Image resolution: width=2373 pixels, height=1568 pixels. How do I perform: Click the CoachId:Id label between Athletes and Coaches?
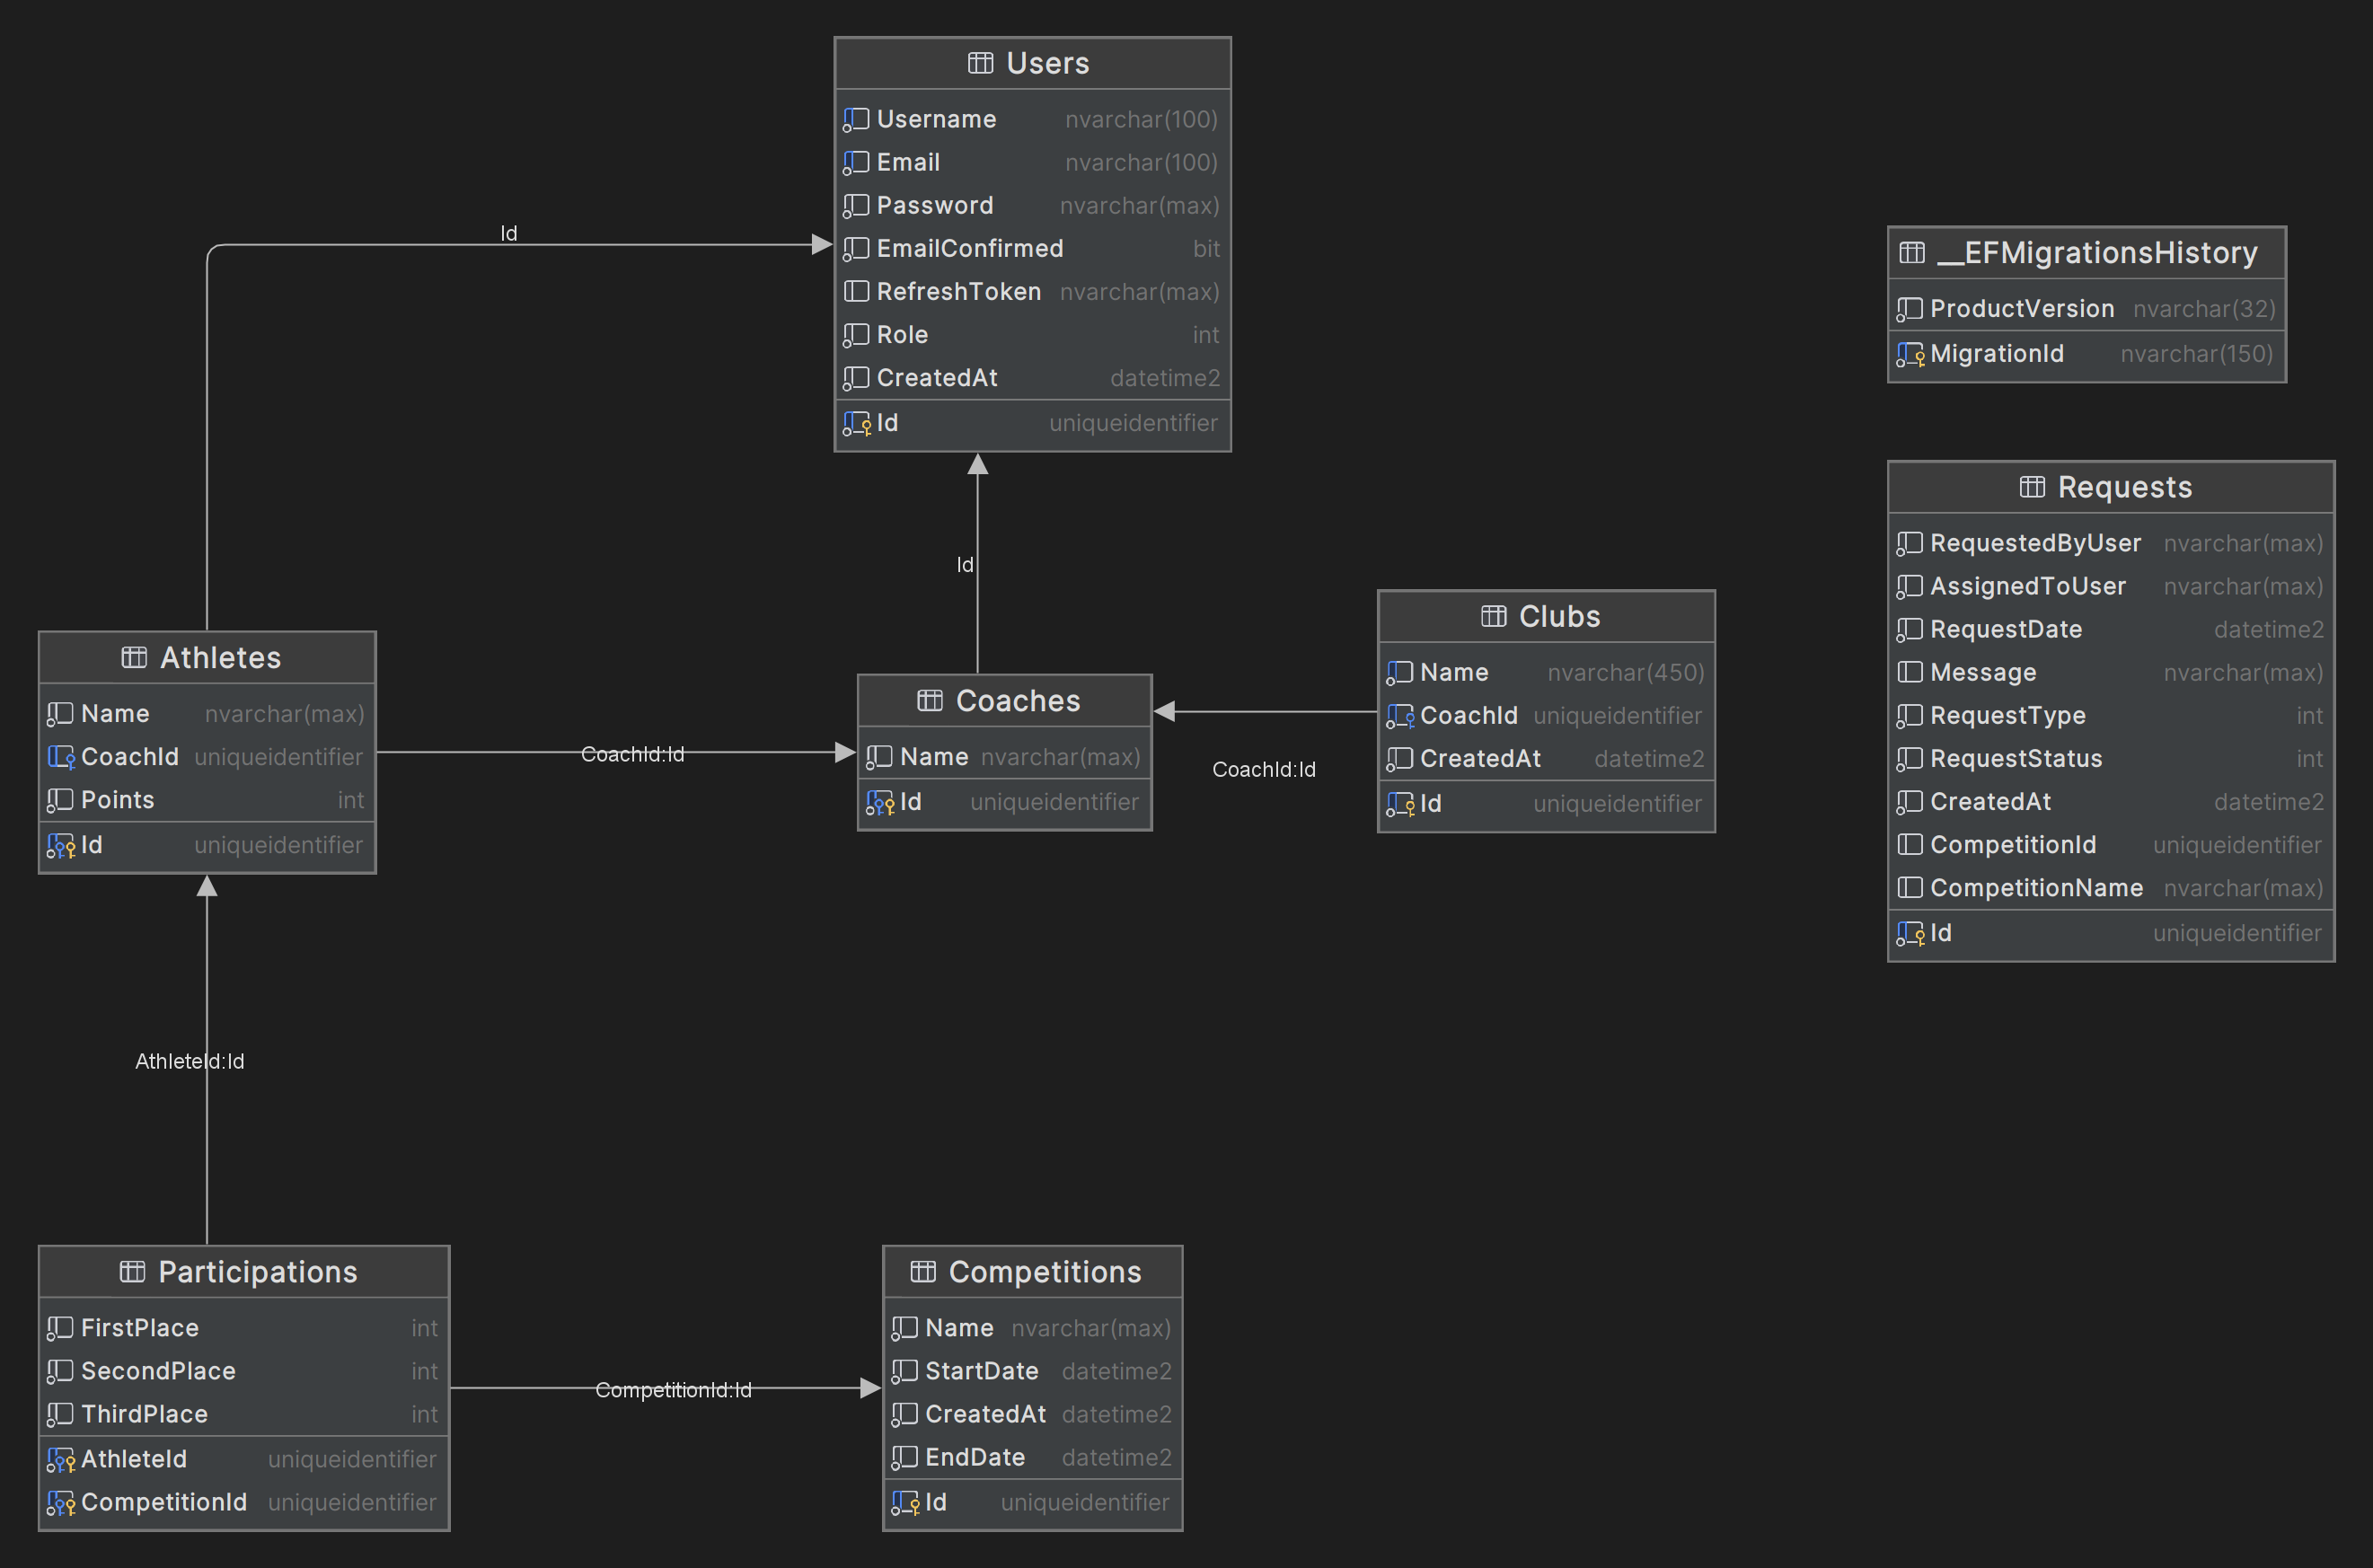(633, 754)
